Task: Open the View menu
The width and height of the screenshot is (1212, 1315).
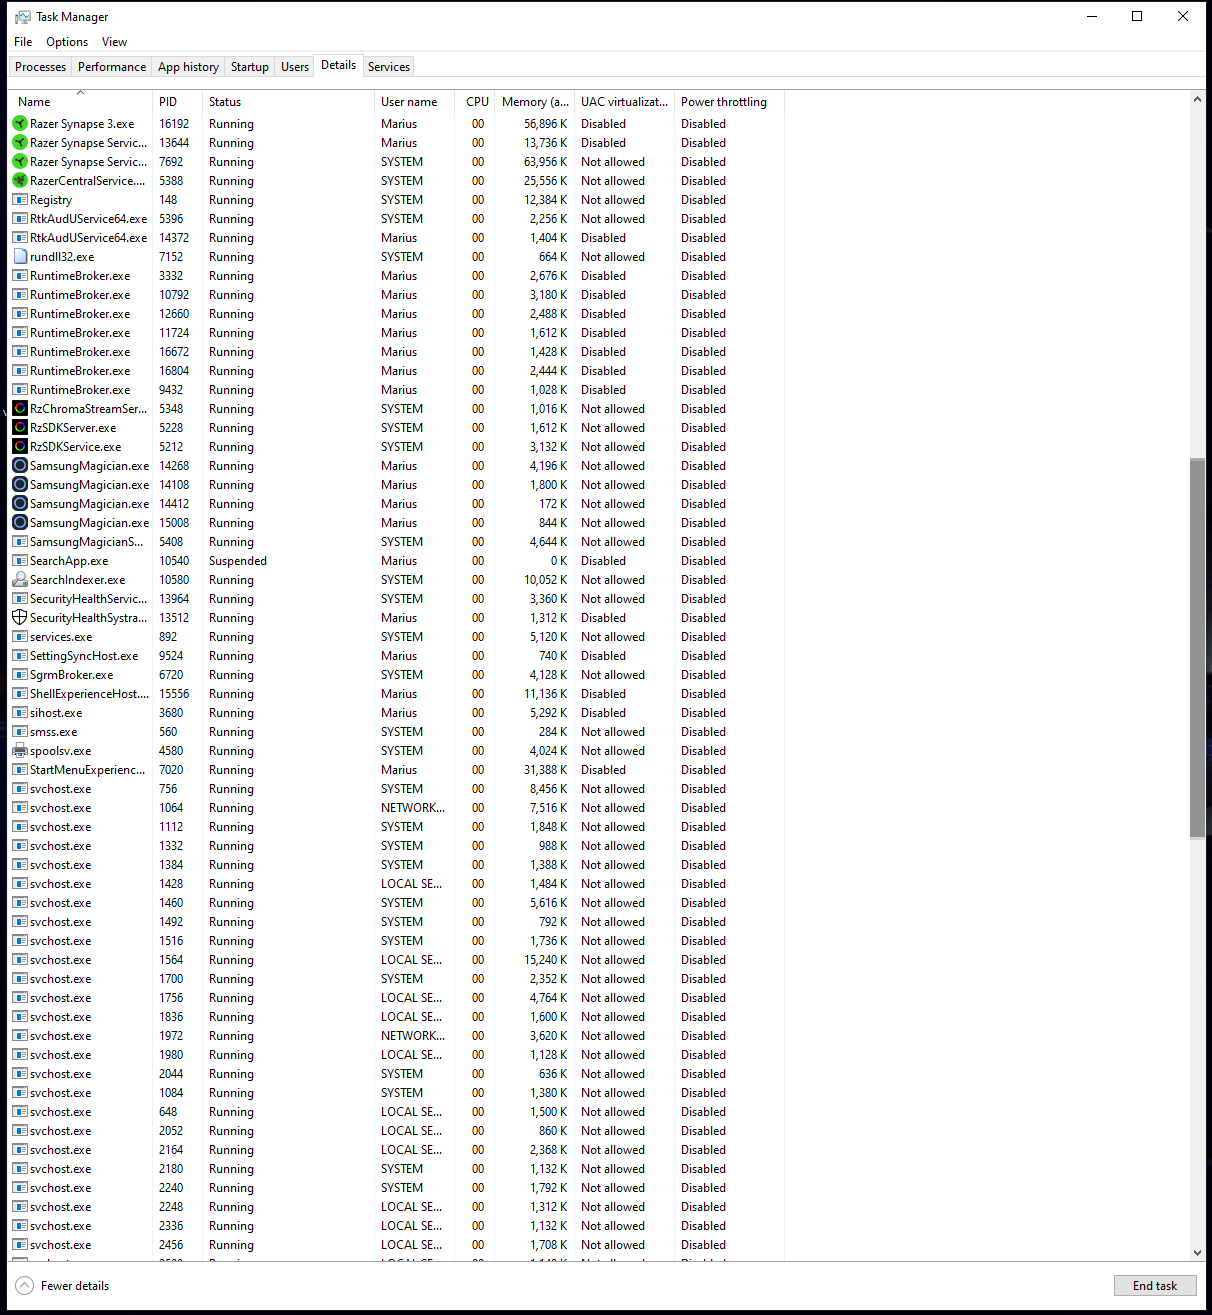Action: point(114,42)
